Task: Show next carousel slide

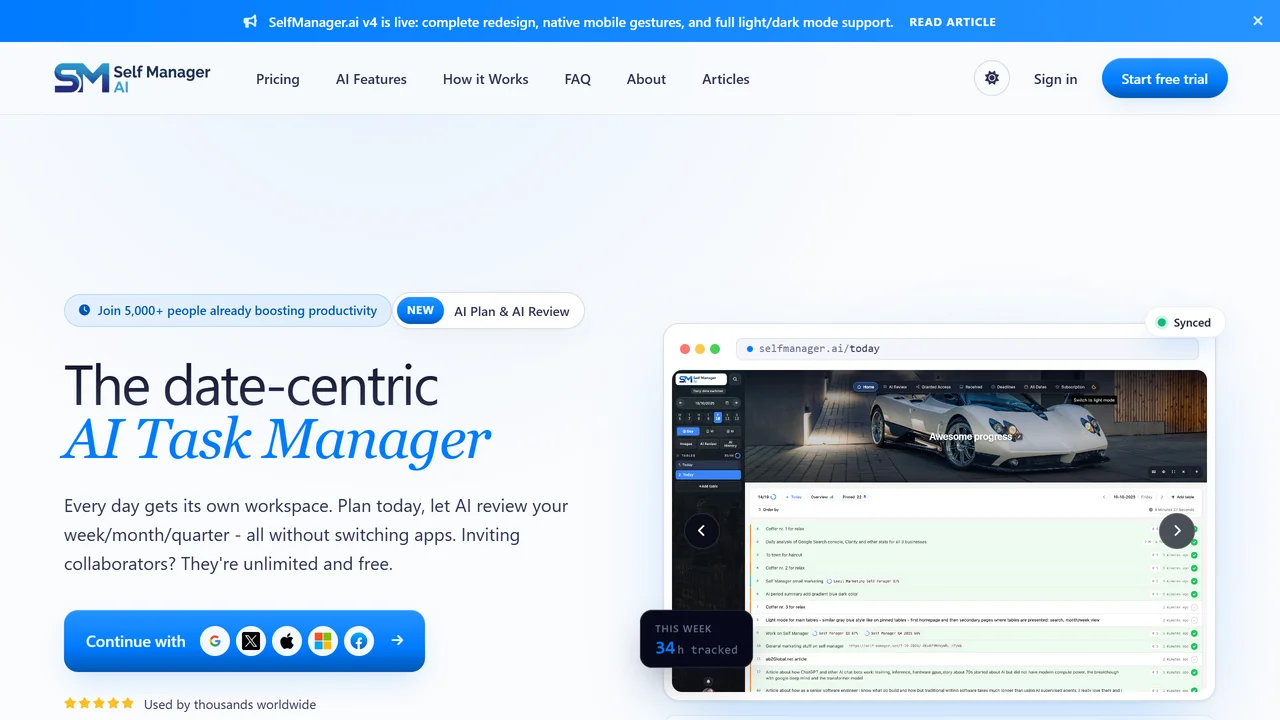Action: pos(1177,530)
